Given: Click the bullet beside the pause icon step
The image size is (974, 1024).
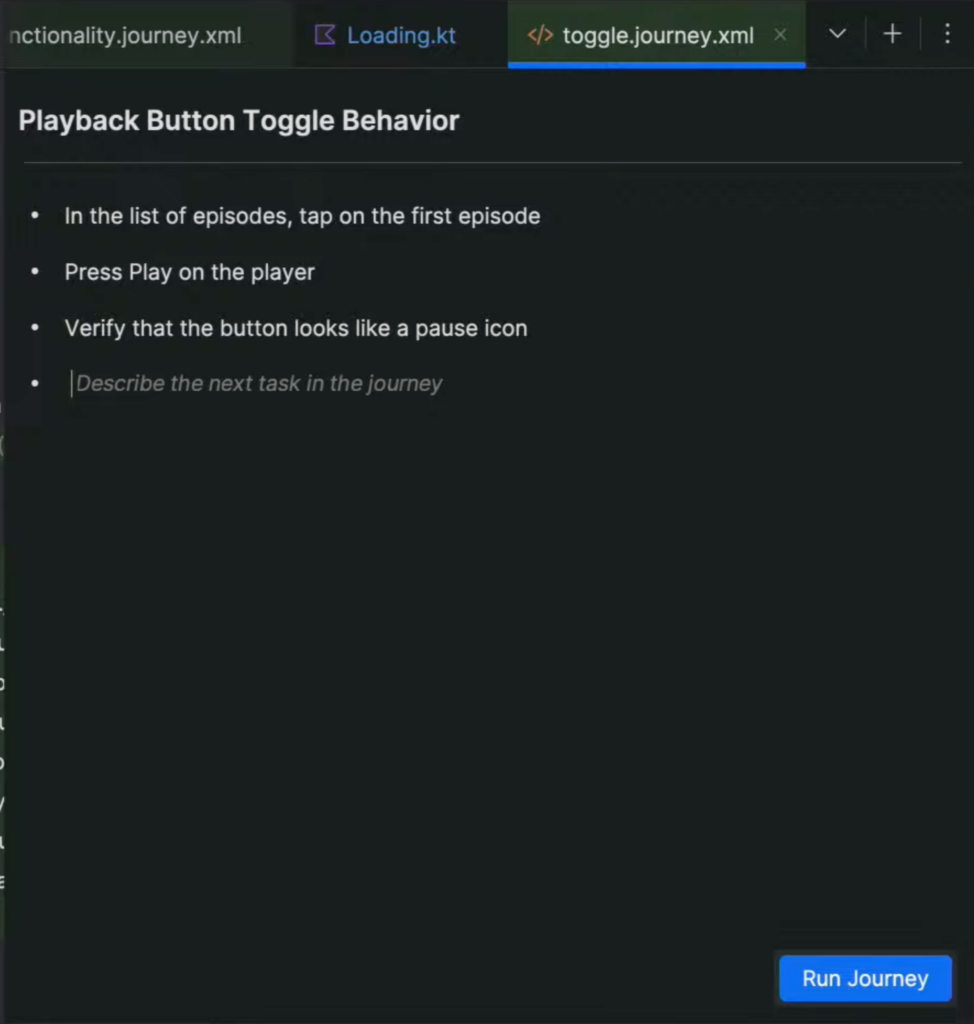Looking at the screenshot, I should (x=36, y=328).
